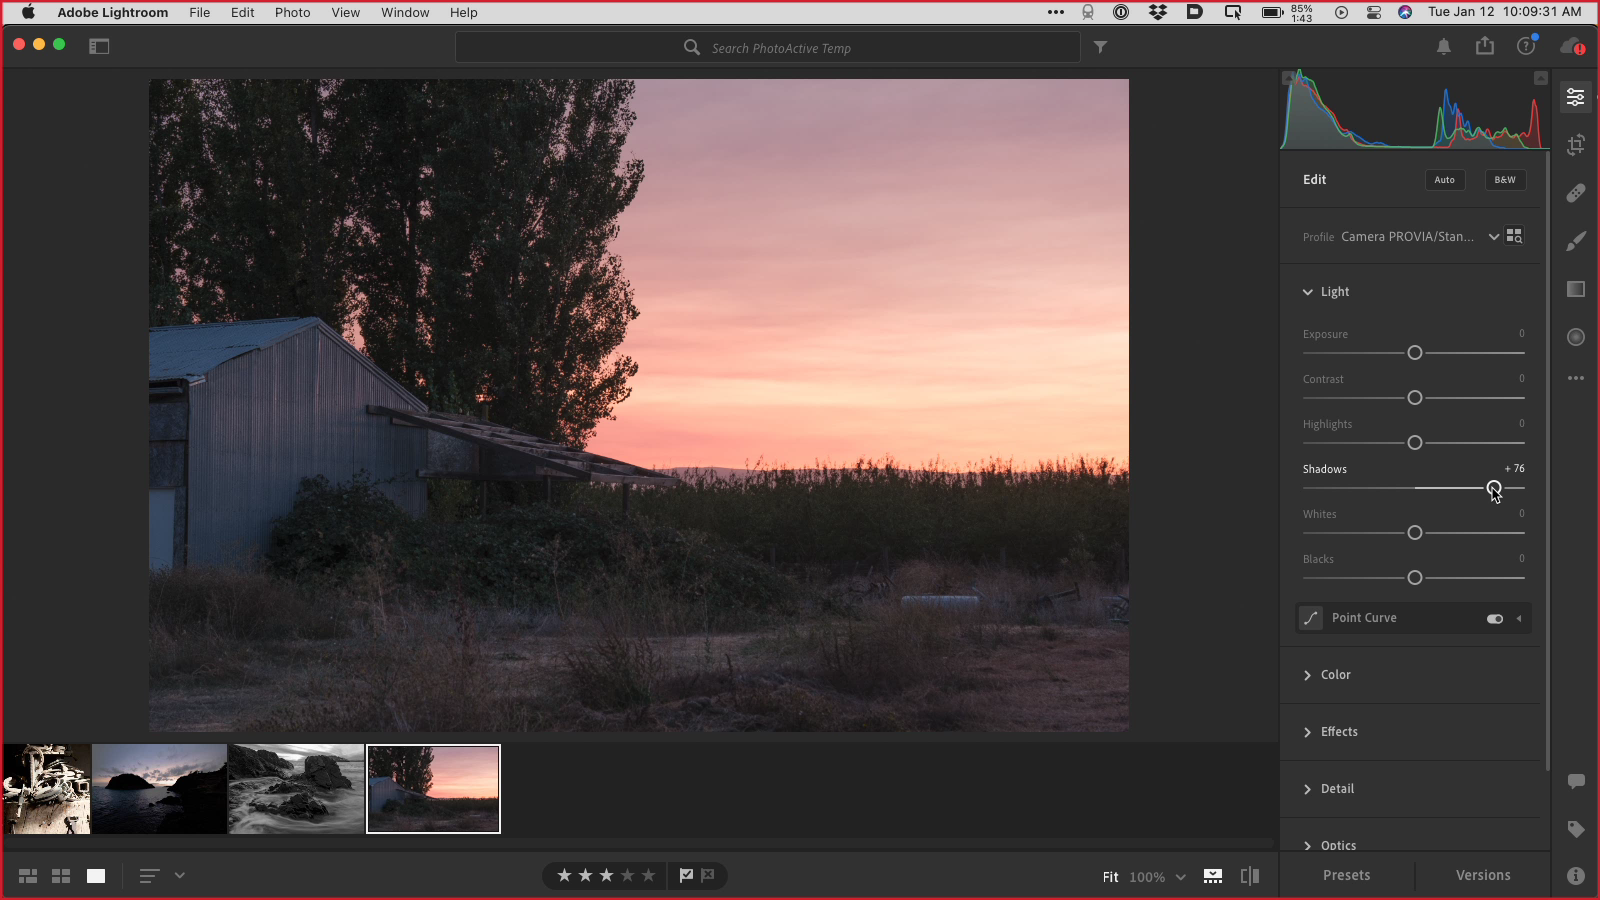Viewport: 1600px width, 900px height.
Task: Open the Edit sliders panel icon
Action: [x=1576, y=97]
